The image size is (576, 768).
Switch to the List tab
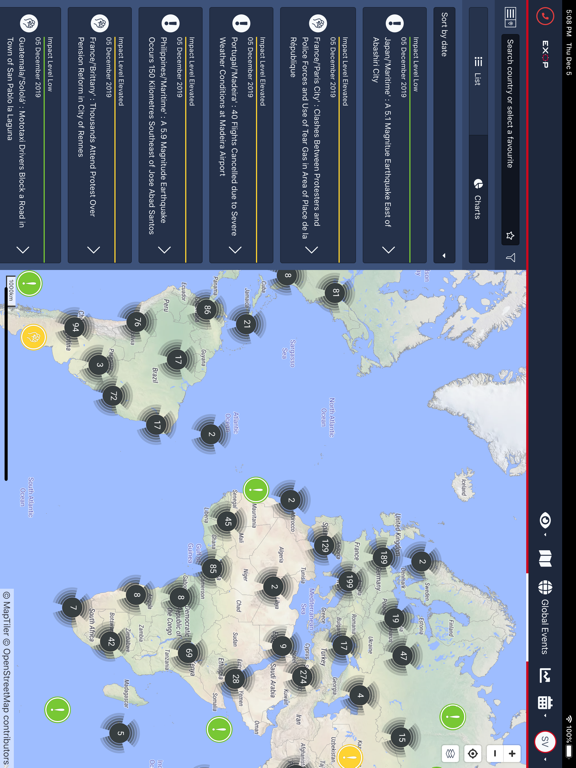(x=479, y=71)
